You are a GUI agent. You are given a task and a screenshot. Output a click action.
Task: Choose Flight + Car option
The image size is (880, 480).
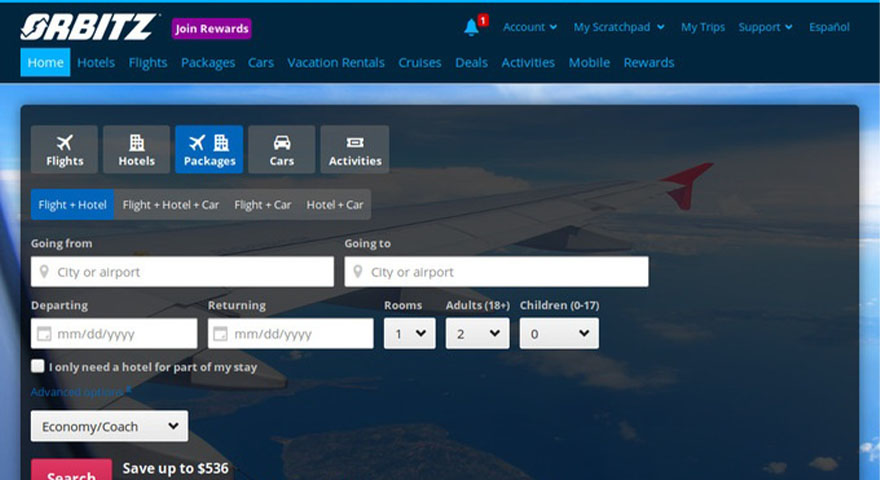pyautogui.click(x=263, y=205)
